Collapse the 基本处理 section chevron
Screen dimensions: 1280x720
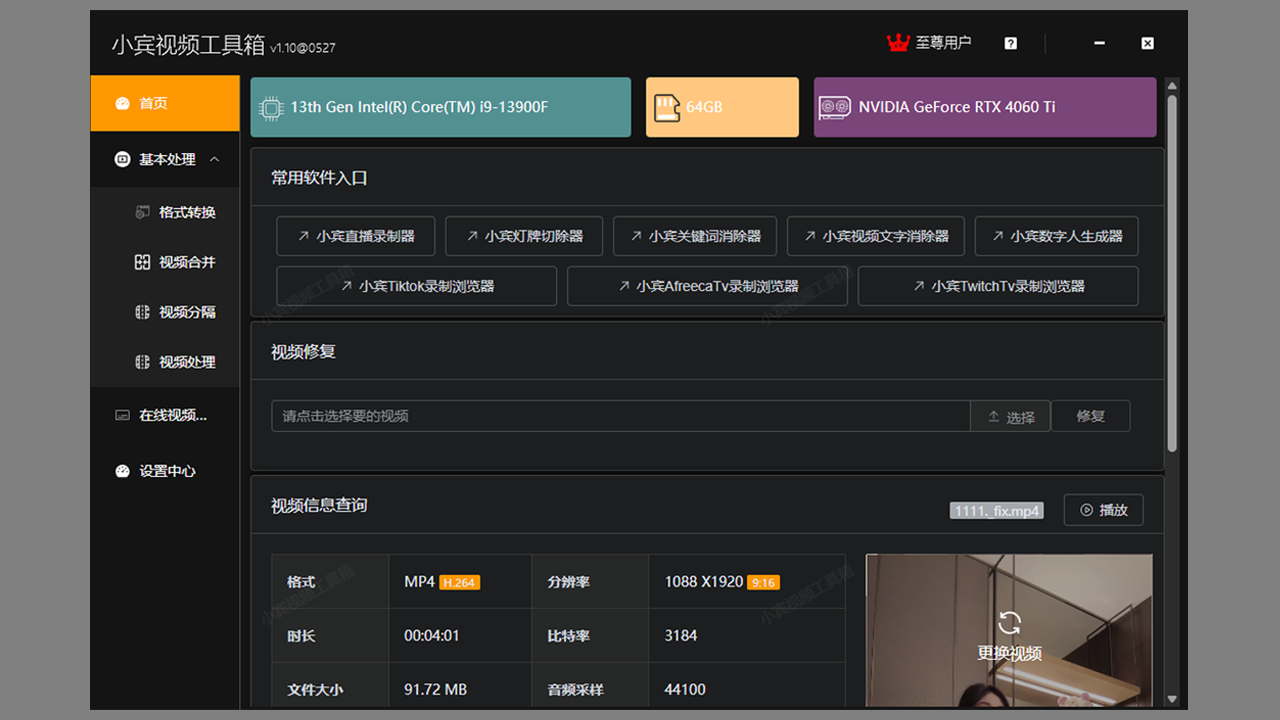click(214, 158)
